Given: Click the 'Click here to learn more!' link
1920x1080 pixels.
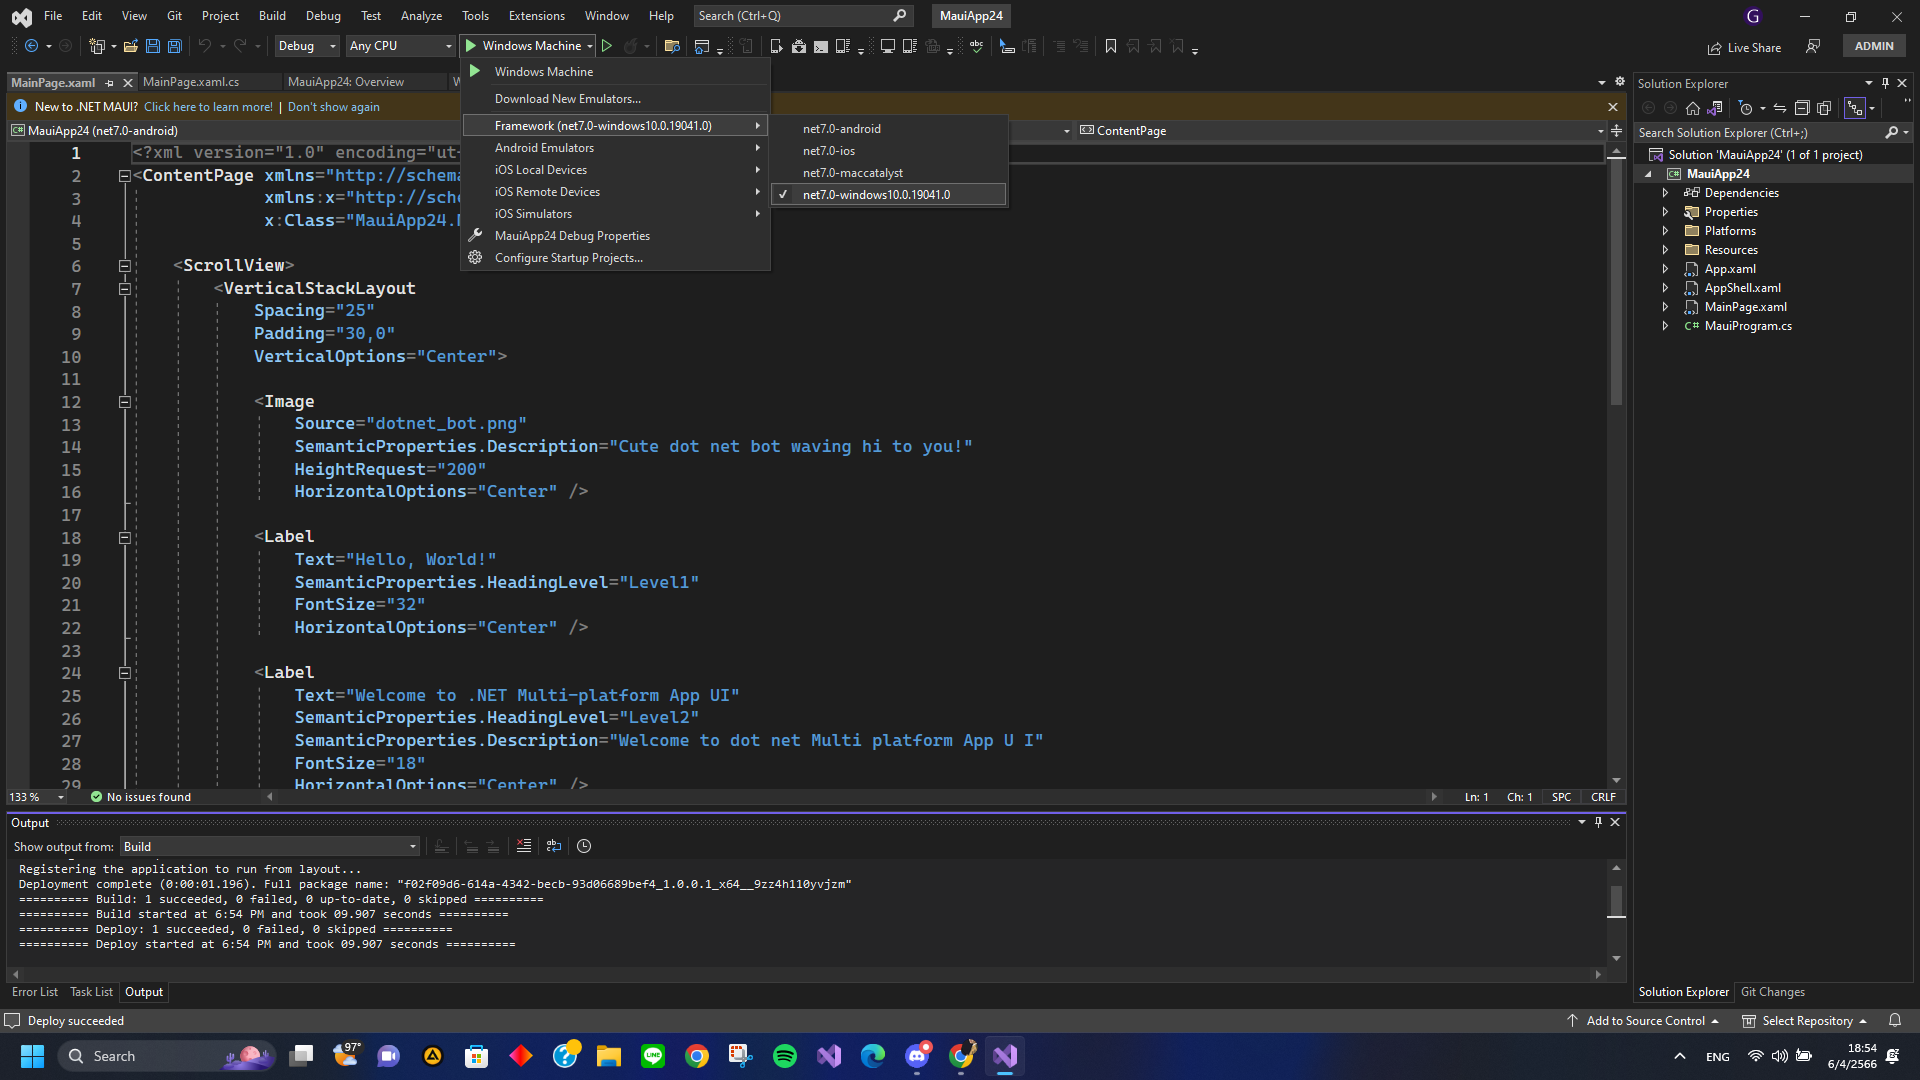Looking at the screenshot, I should 208,106.
